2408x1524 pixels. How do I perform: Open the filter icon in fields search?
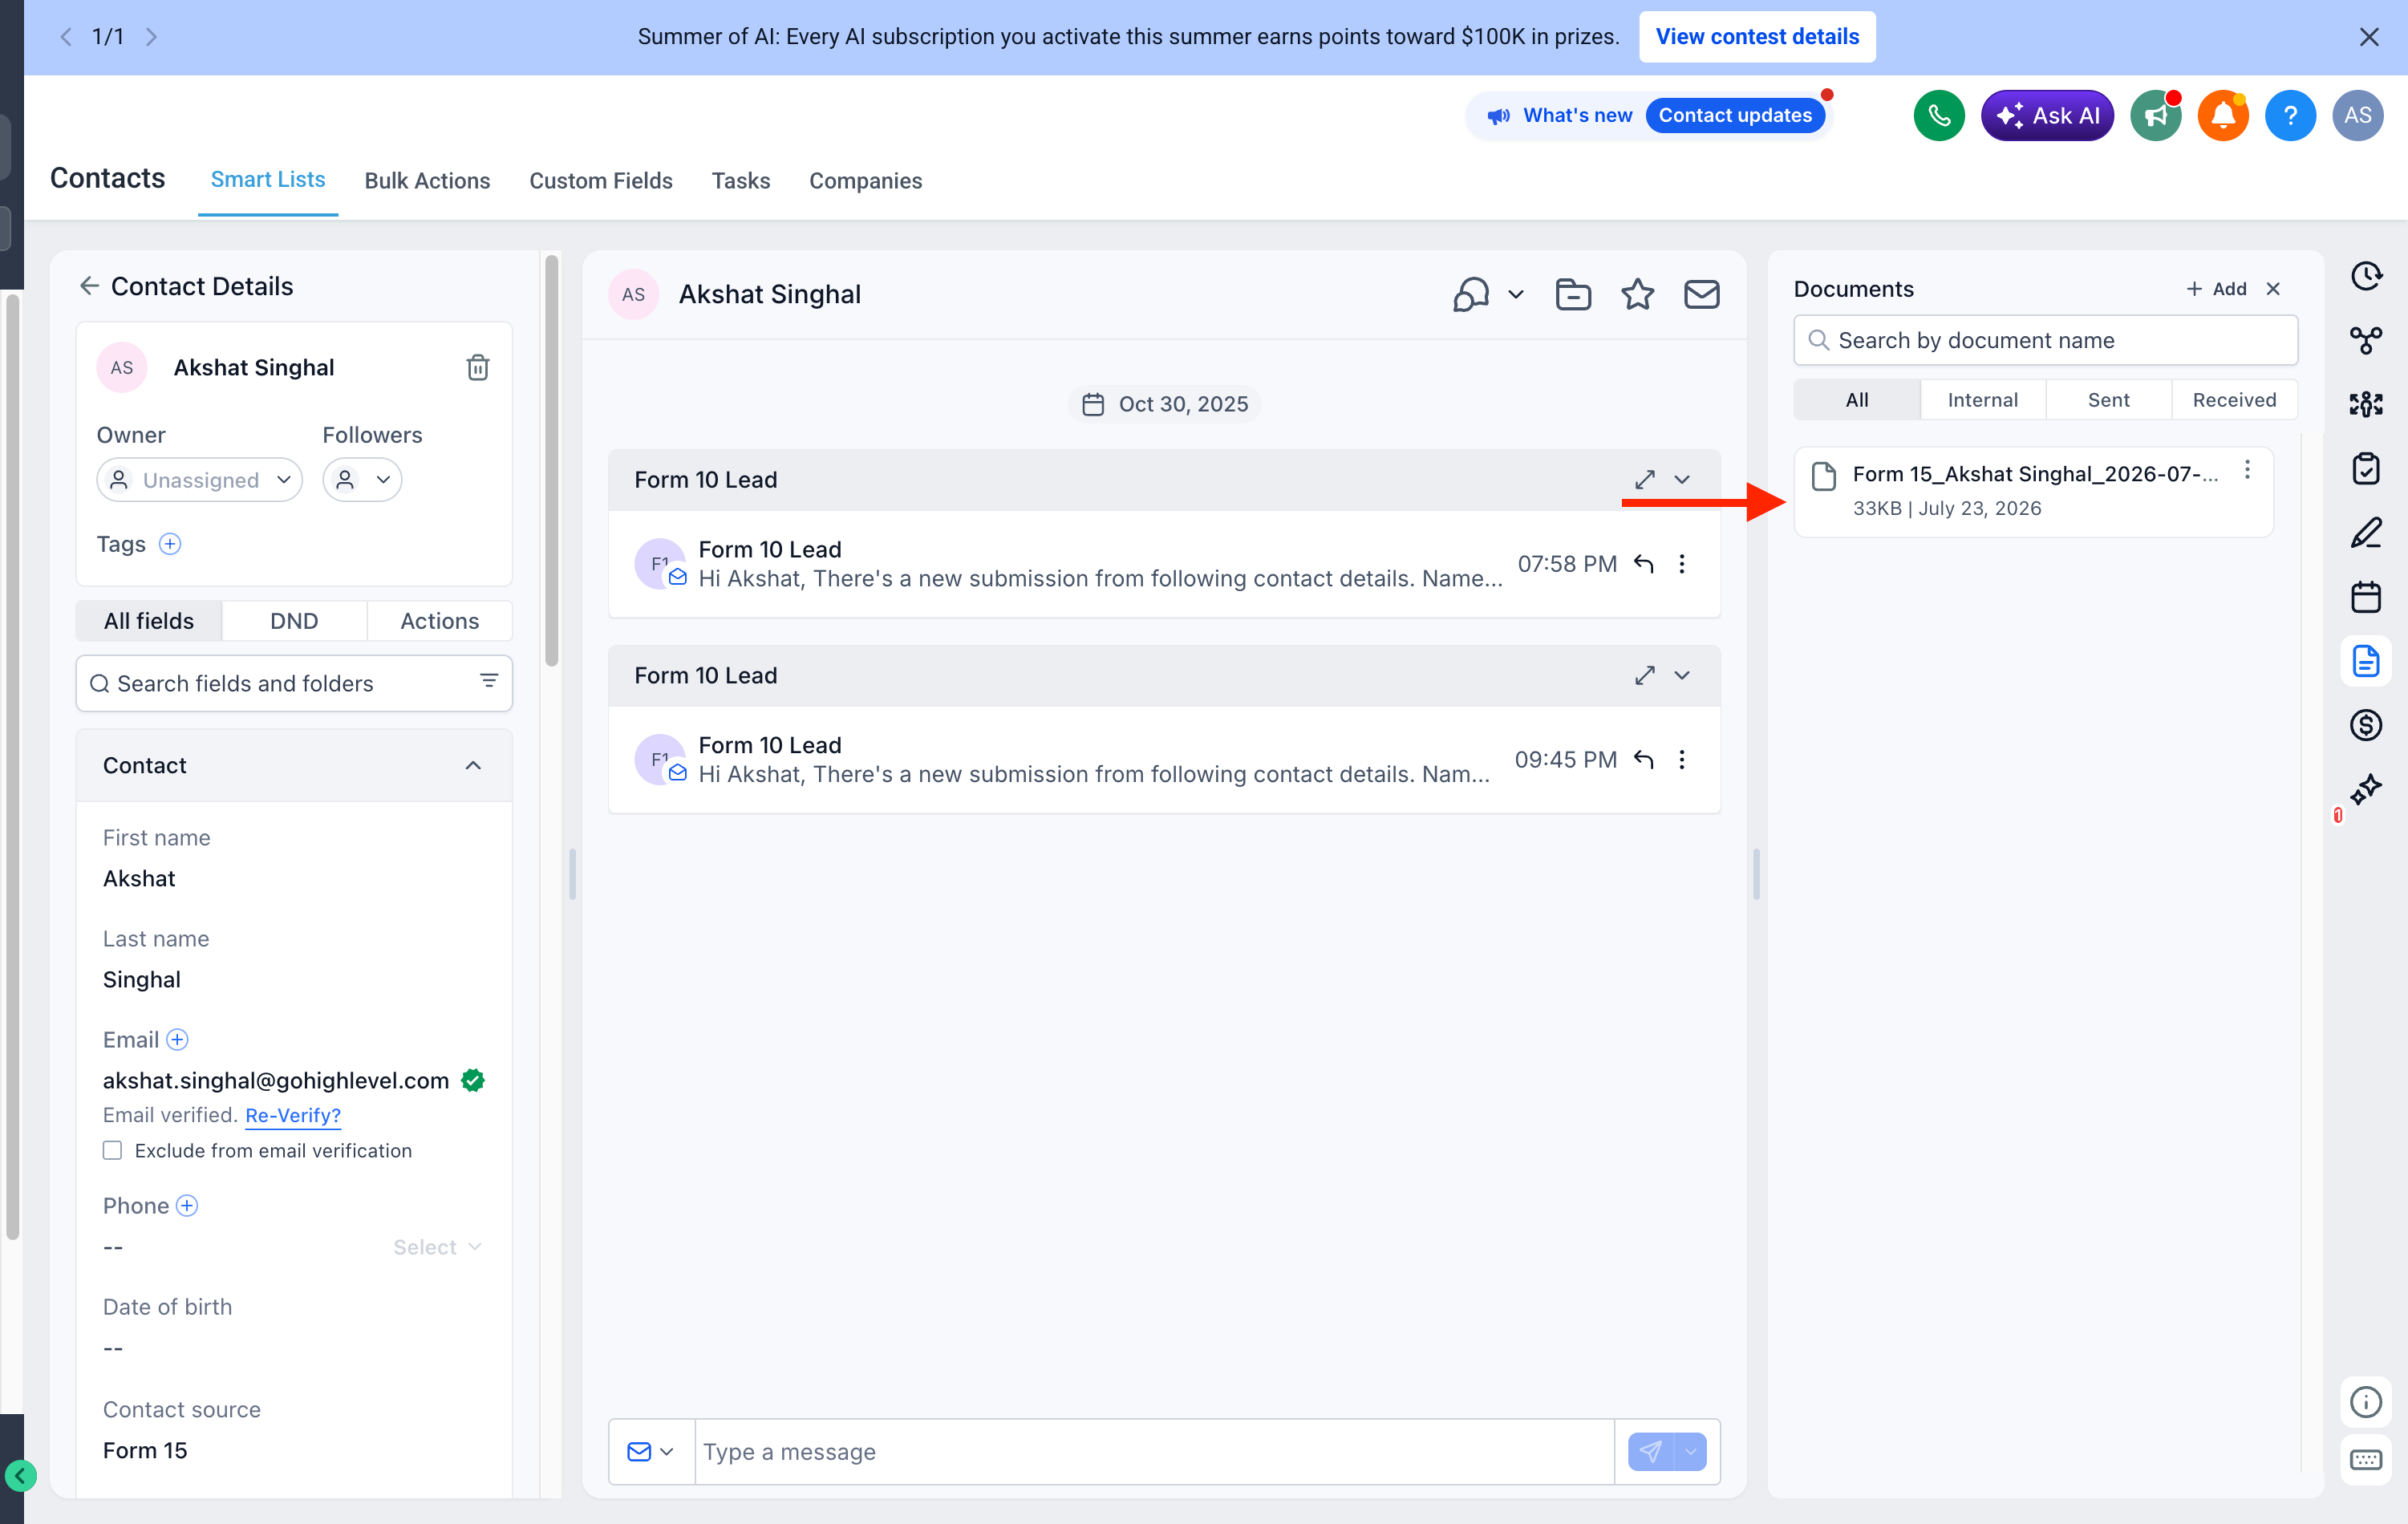pos(489,682)
